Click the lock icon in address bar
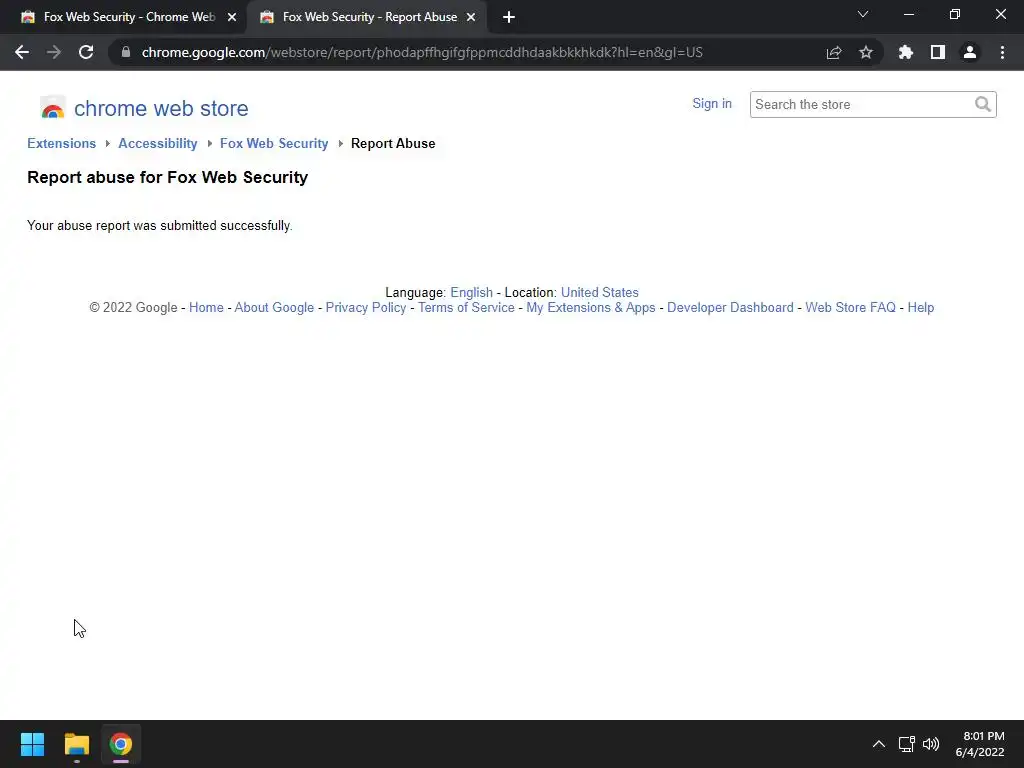 click(126, 52)
